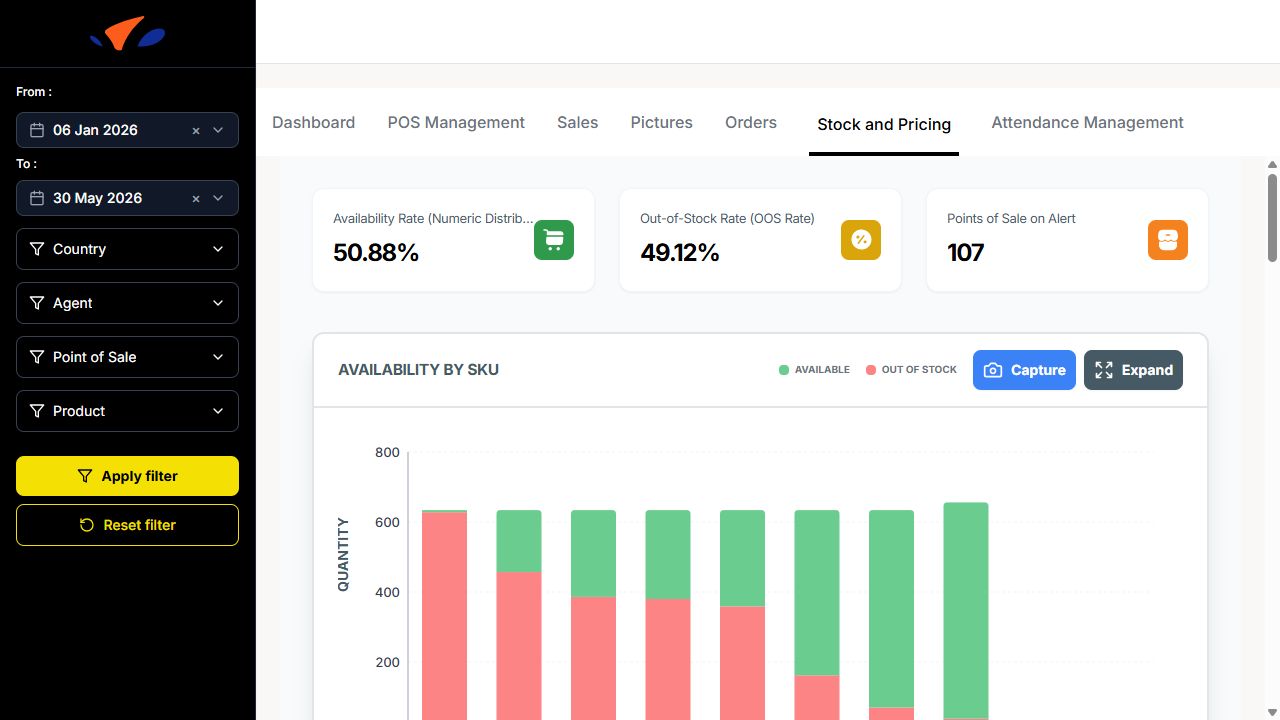Click the Country filter funnel icon

tap(37, 249)
